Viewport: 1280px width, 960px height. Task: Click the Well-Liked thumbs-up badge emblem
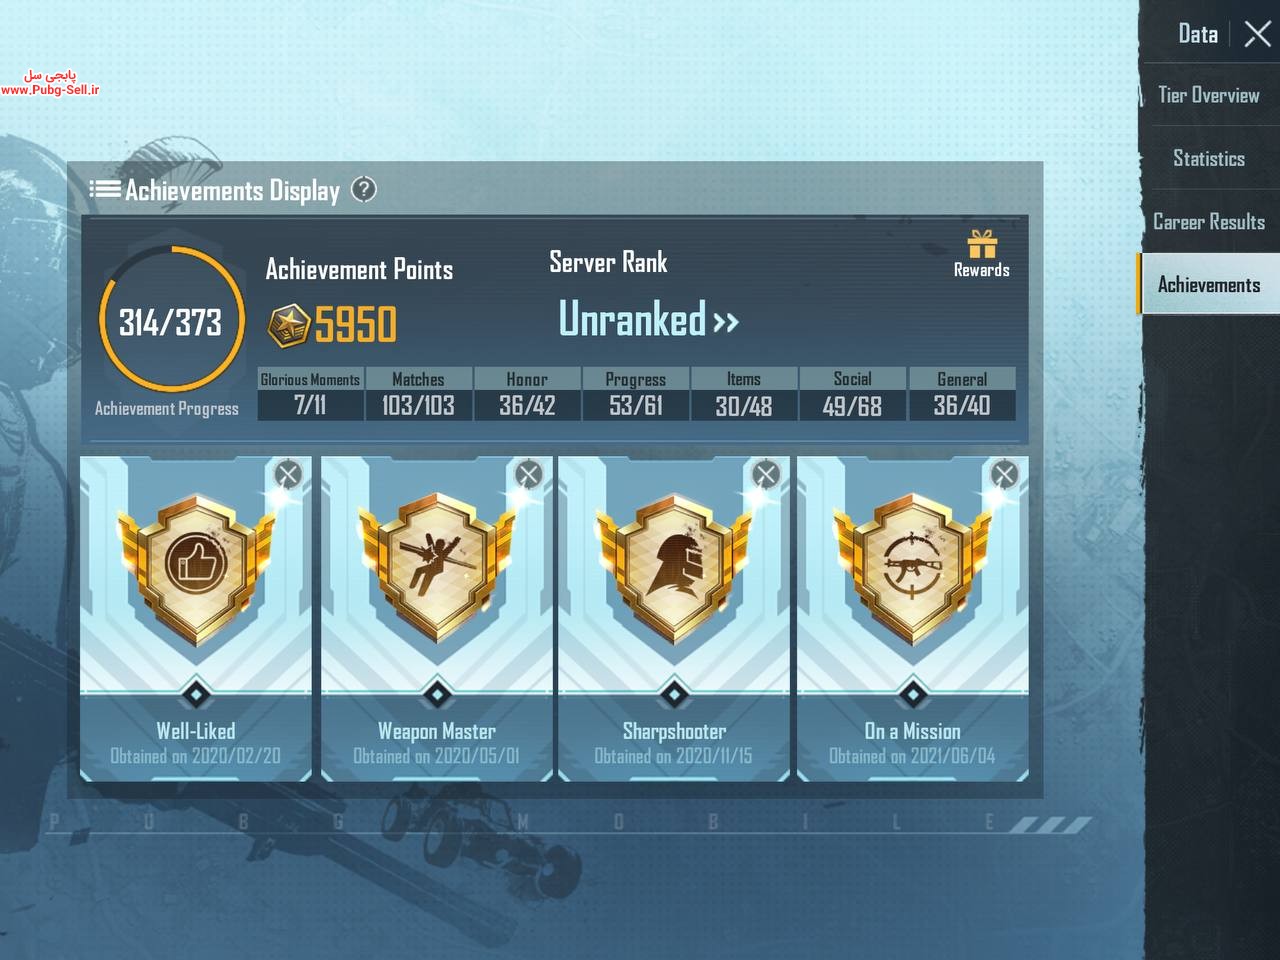tap(196, 566)
